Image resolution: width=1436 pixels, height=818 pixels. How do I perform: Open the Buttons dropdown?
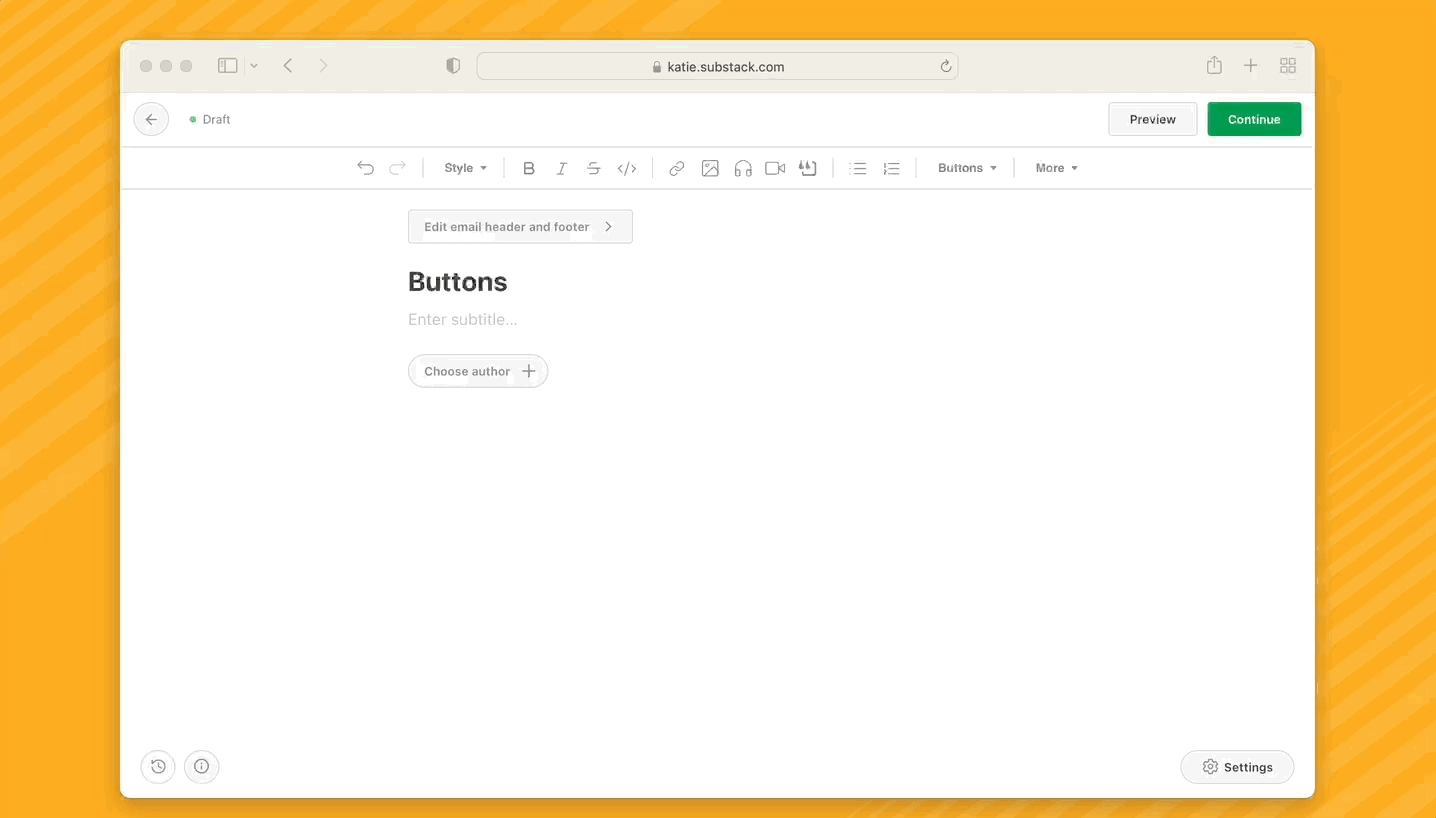[965, 168]
